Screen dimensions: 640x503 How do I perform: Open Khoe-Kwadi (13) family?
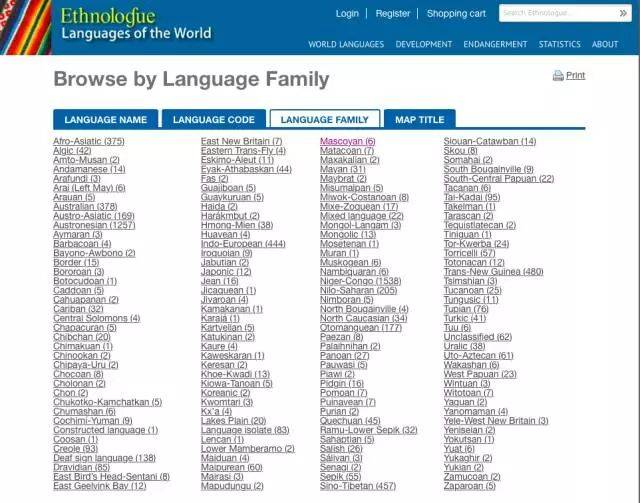coord(236,374)
